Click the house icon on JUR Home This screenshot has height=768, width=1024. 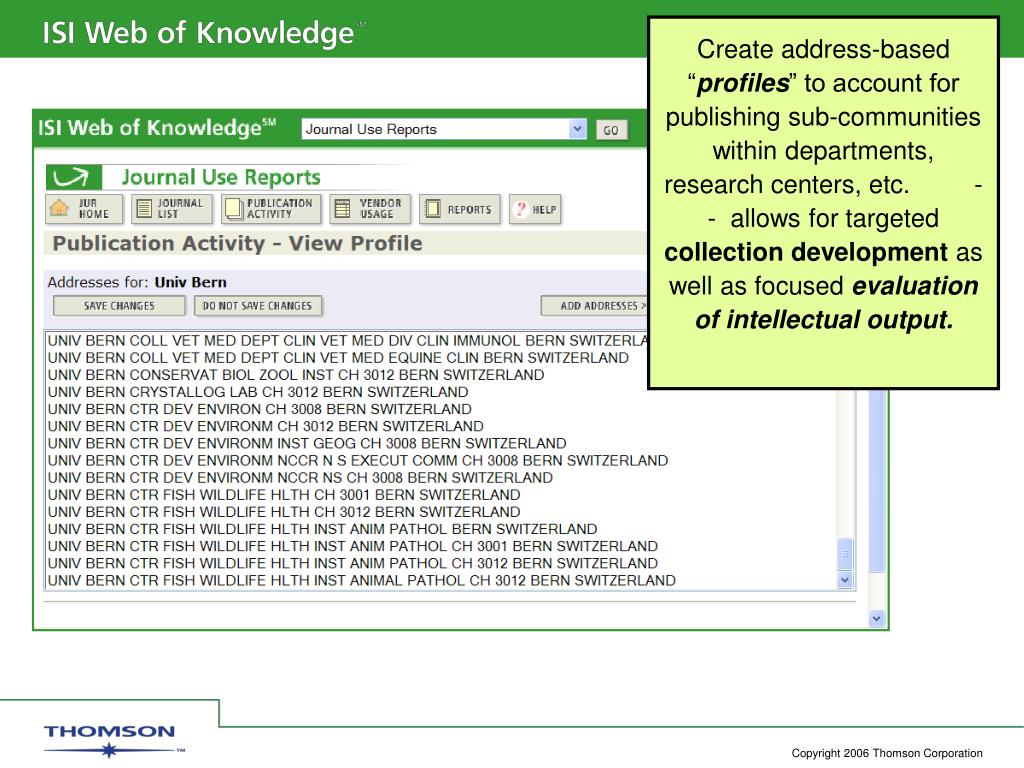[x=59, y=208]
